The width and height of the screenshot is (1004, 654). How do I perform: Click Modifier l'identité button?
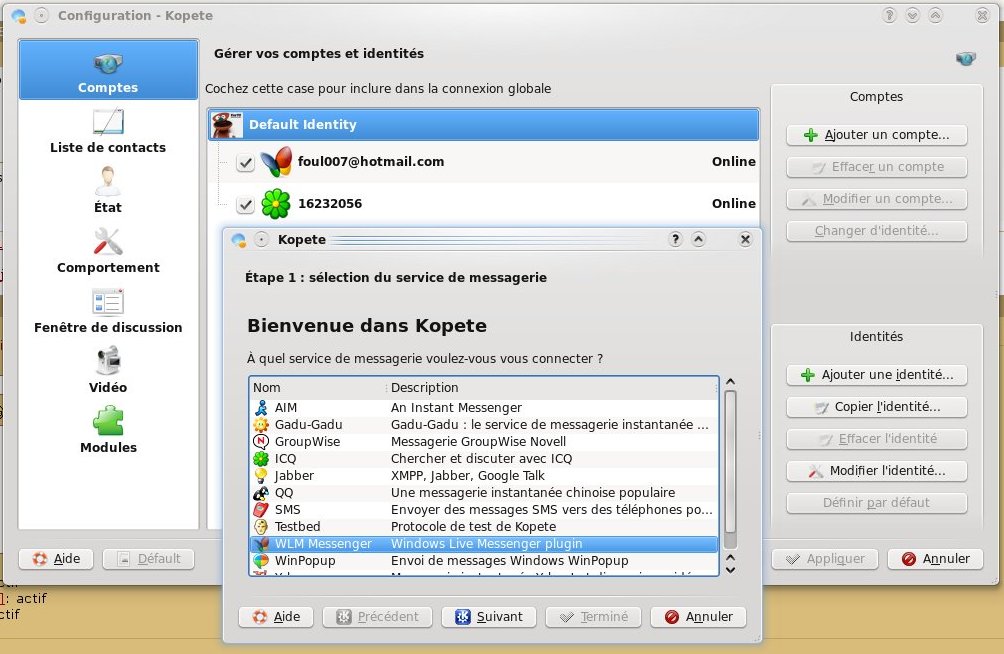(877, 471)
